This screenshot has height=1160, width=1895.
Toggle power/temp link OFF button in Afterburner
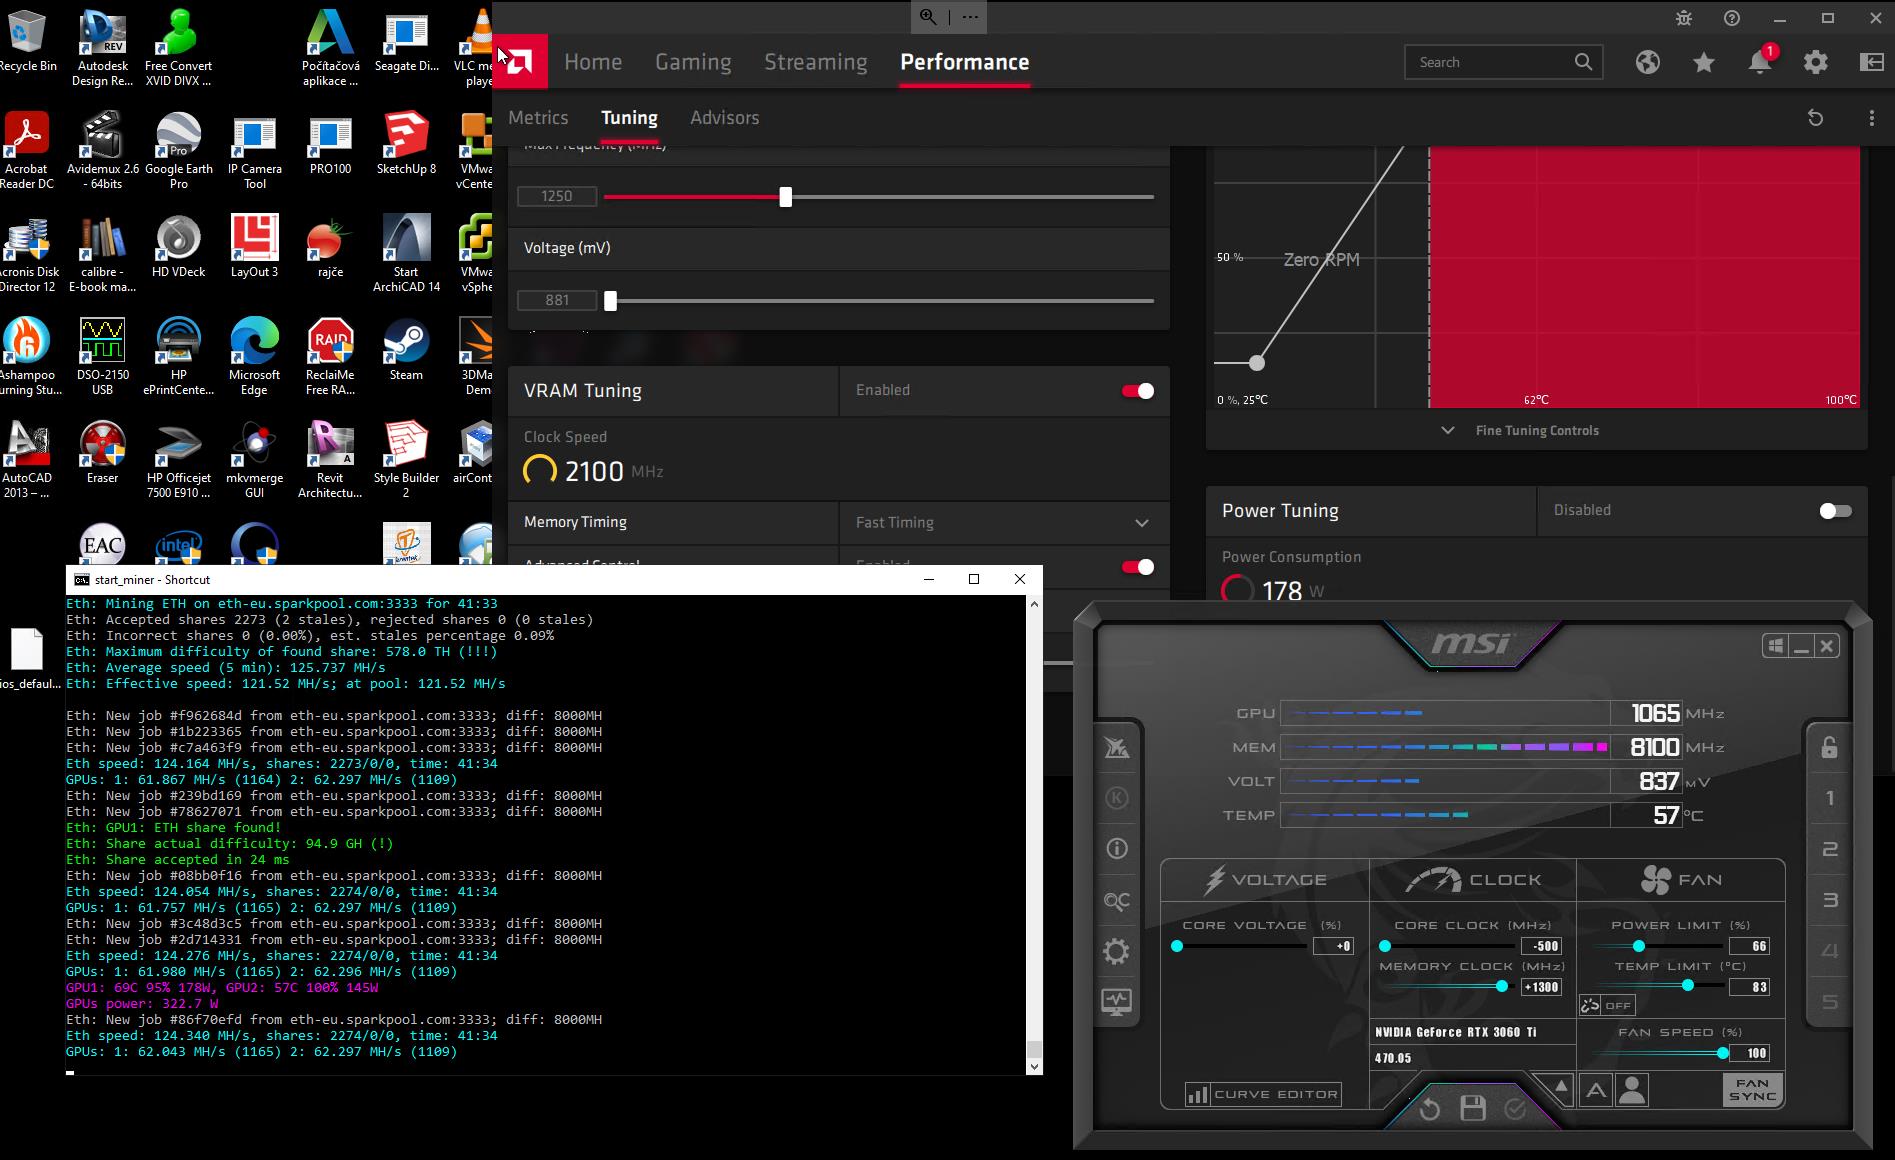[x=1608, y=1005]
